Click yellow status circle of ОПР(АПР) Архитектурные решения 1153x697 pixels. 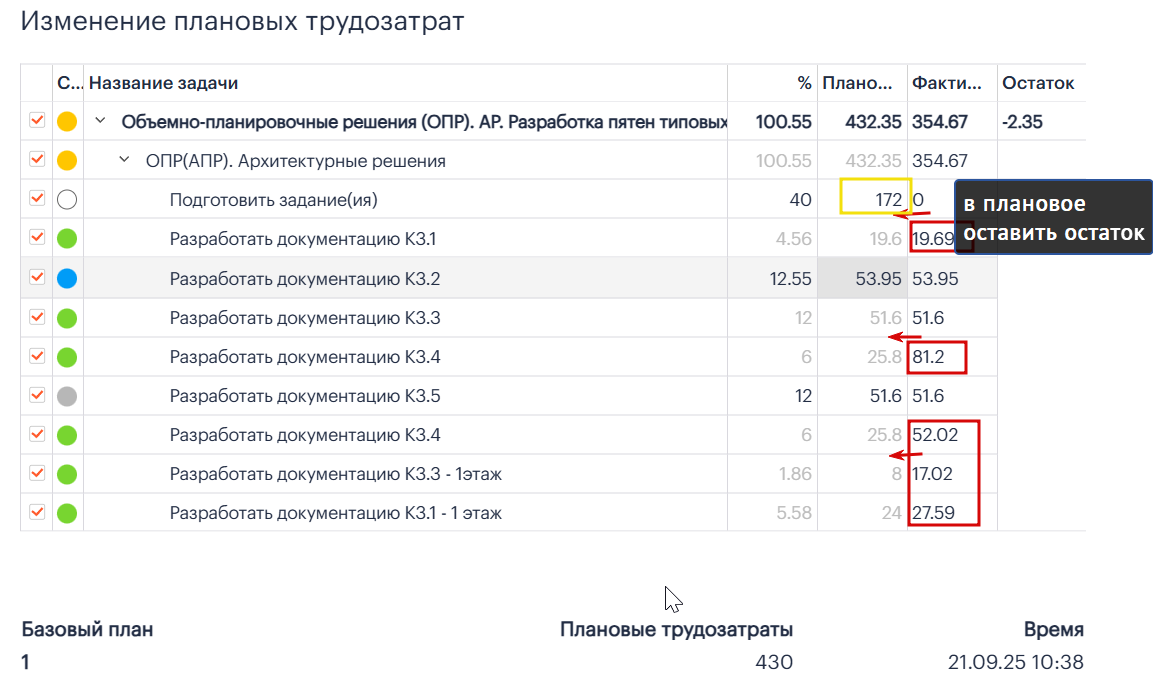click(x=67, y=160)
